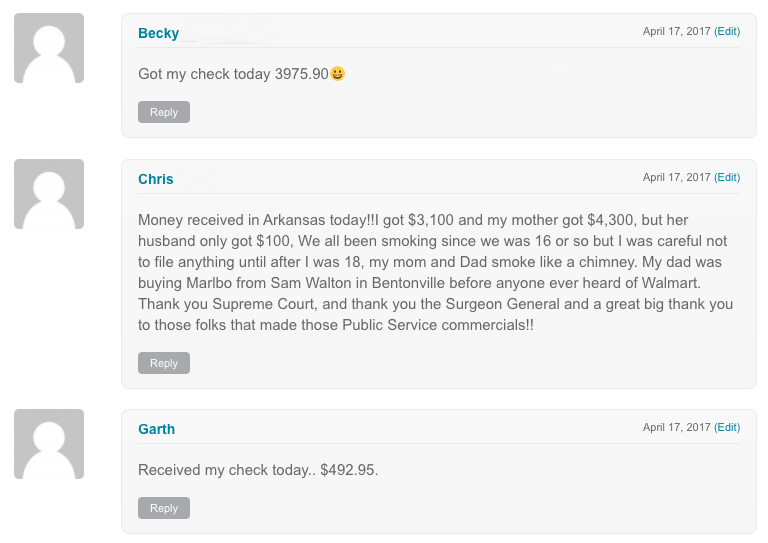Viewport: 768px width, 543px height.
Task: Edit Garth's comment via Edit link
Action: [727, 427]
